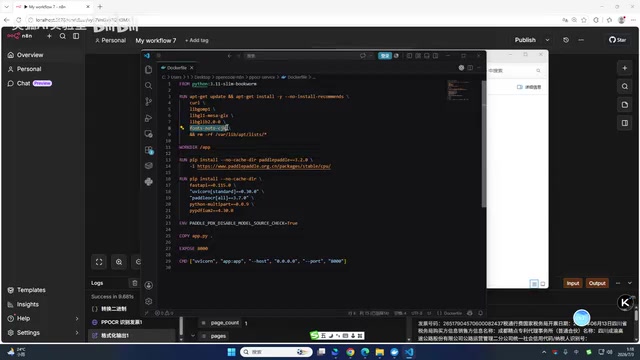Open Publish dropdown arrow
The width and height of the screenshot is (640, 360).
(547, 40)
